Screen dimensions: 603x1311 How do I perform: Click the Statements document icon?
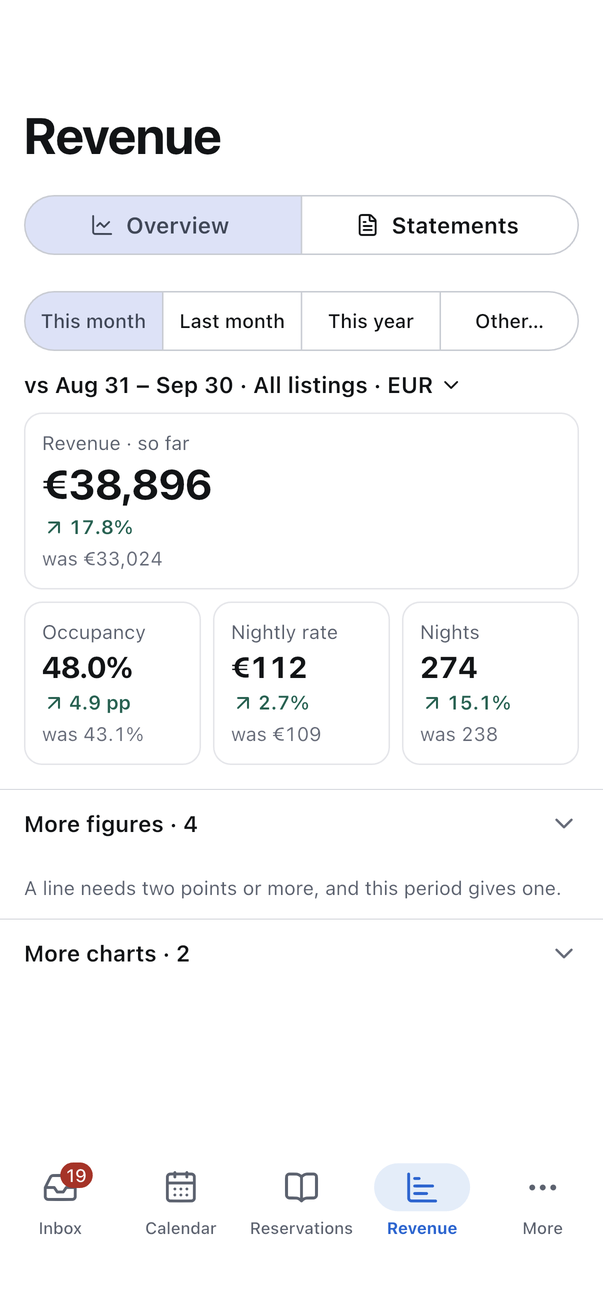[368, 226]
